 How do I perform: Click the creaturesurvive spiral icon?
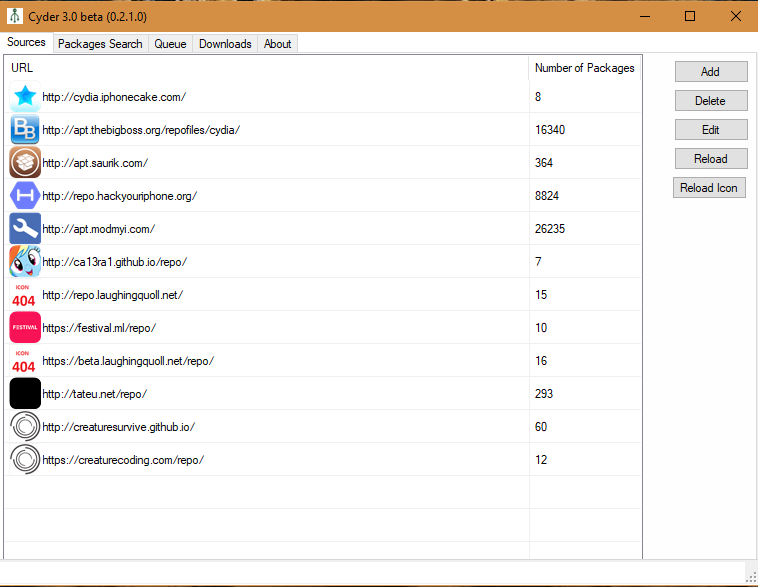(25, 427)
